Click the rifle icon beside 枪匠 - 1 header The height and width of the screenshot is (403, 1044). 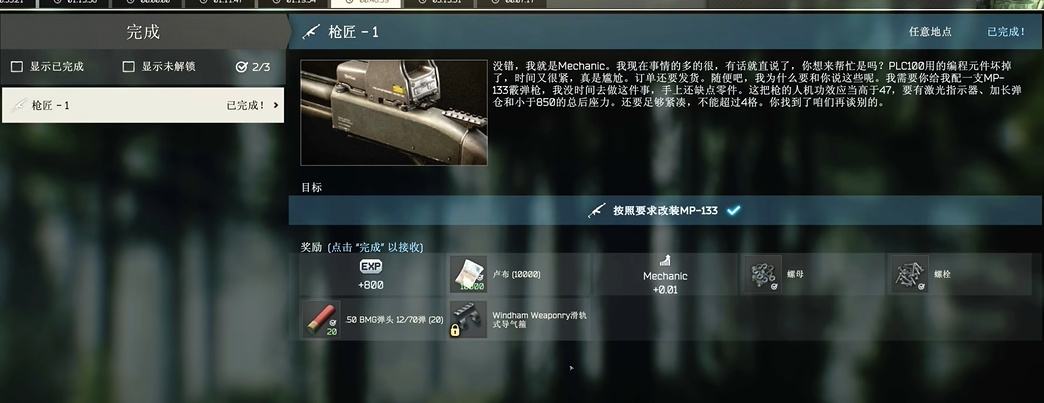click(x=311, y=31)
